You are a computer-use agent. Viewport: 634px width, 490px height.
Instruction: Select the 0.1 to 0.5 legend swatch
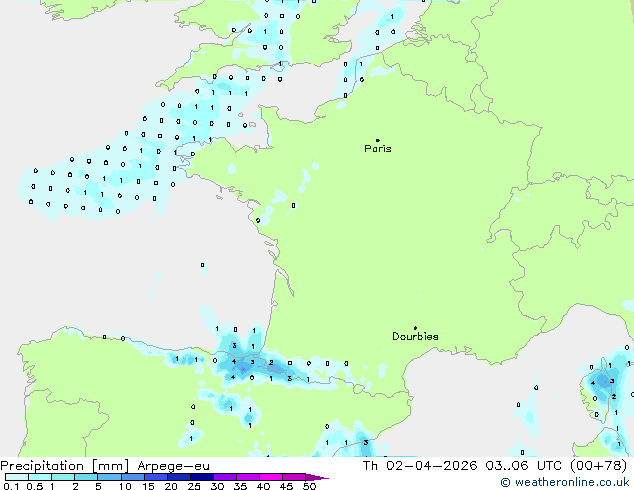[17, 477]
